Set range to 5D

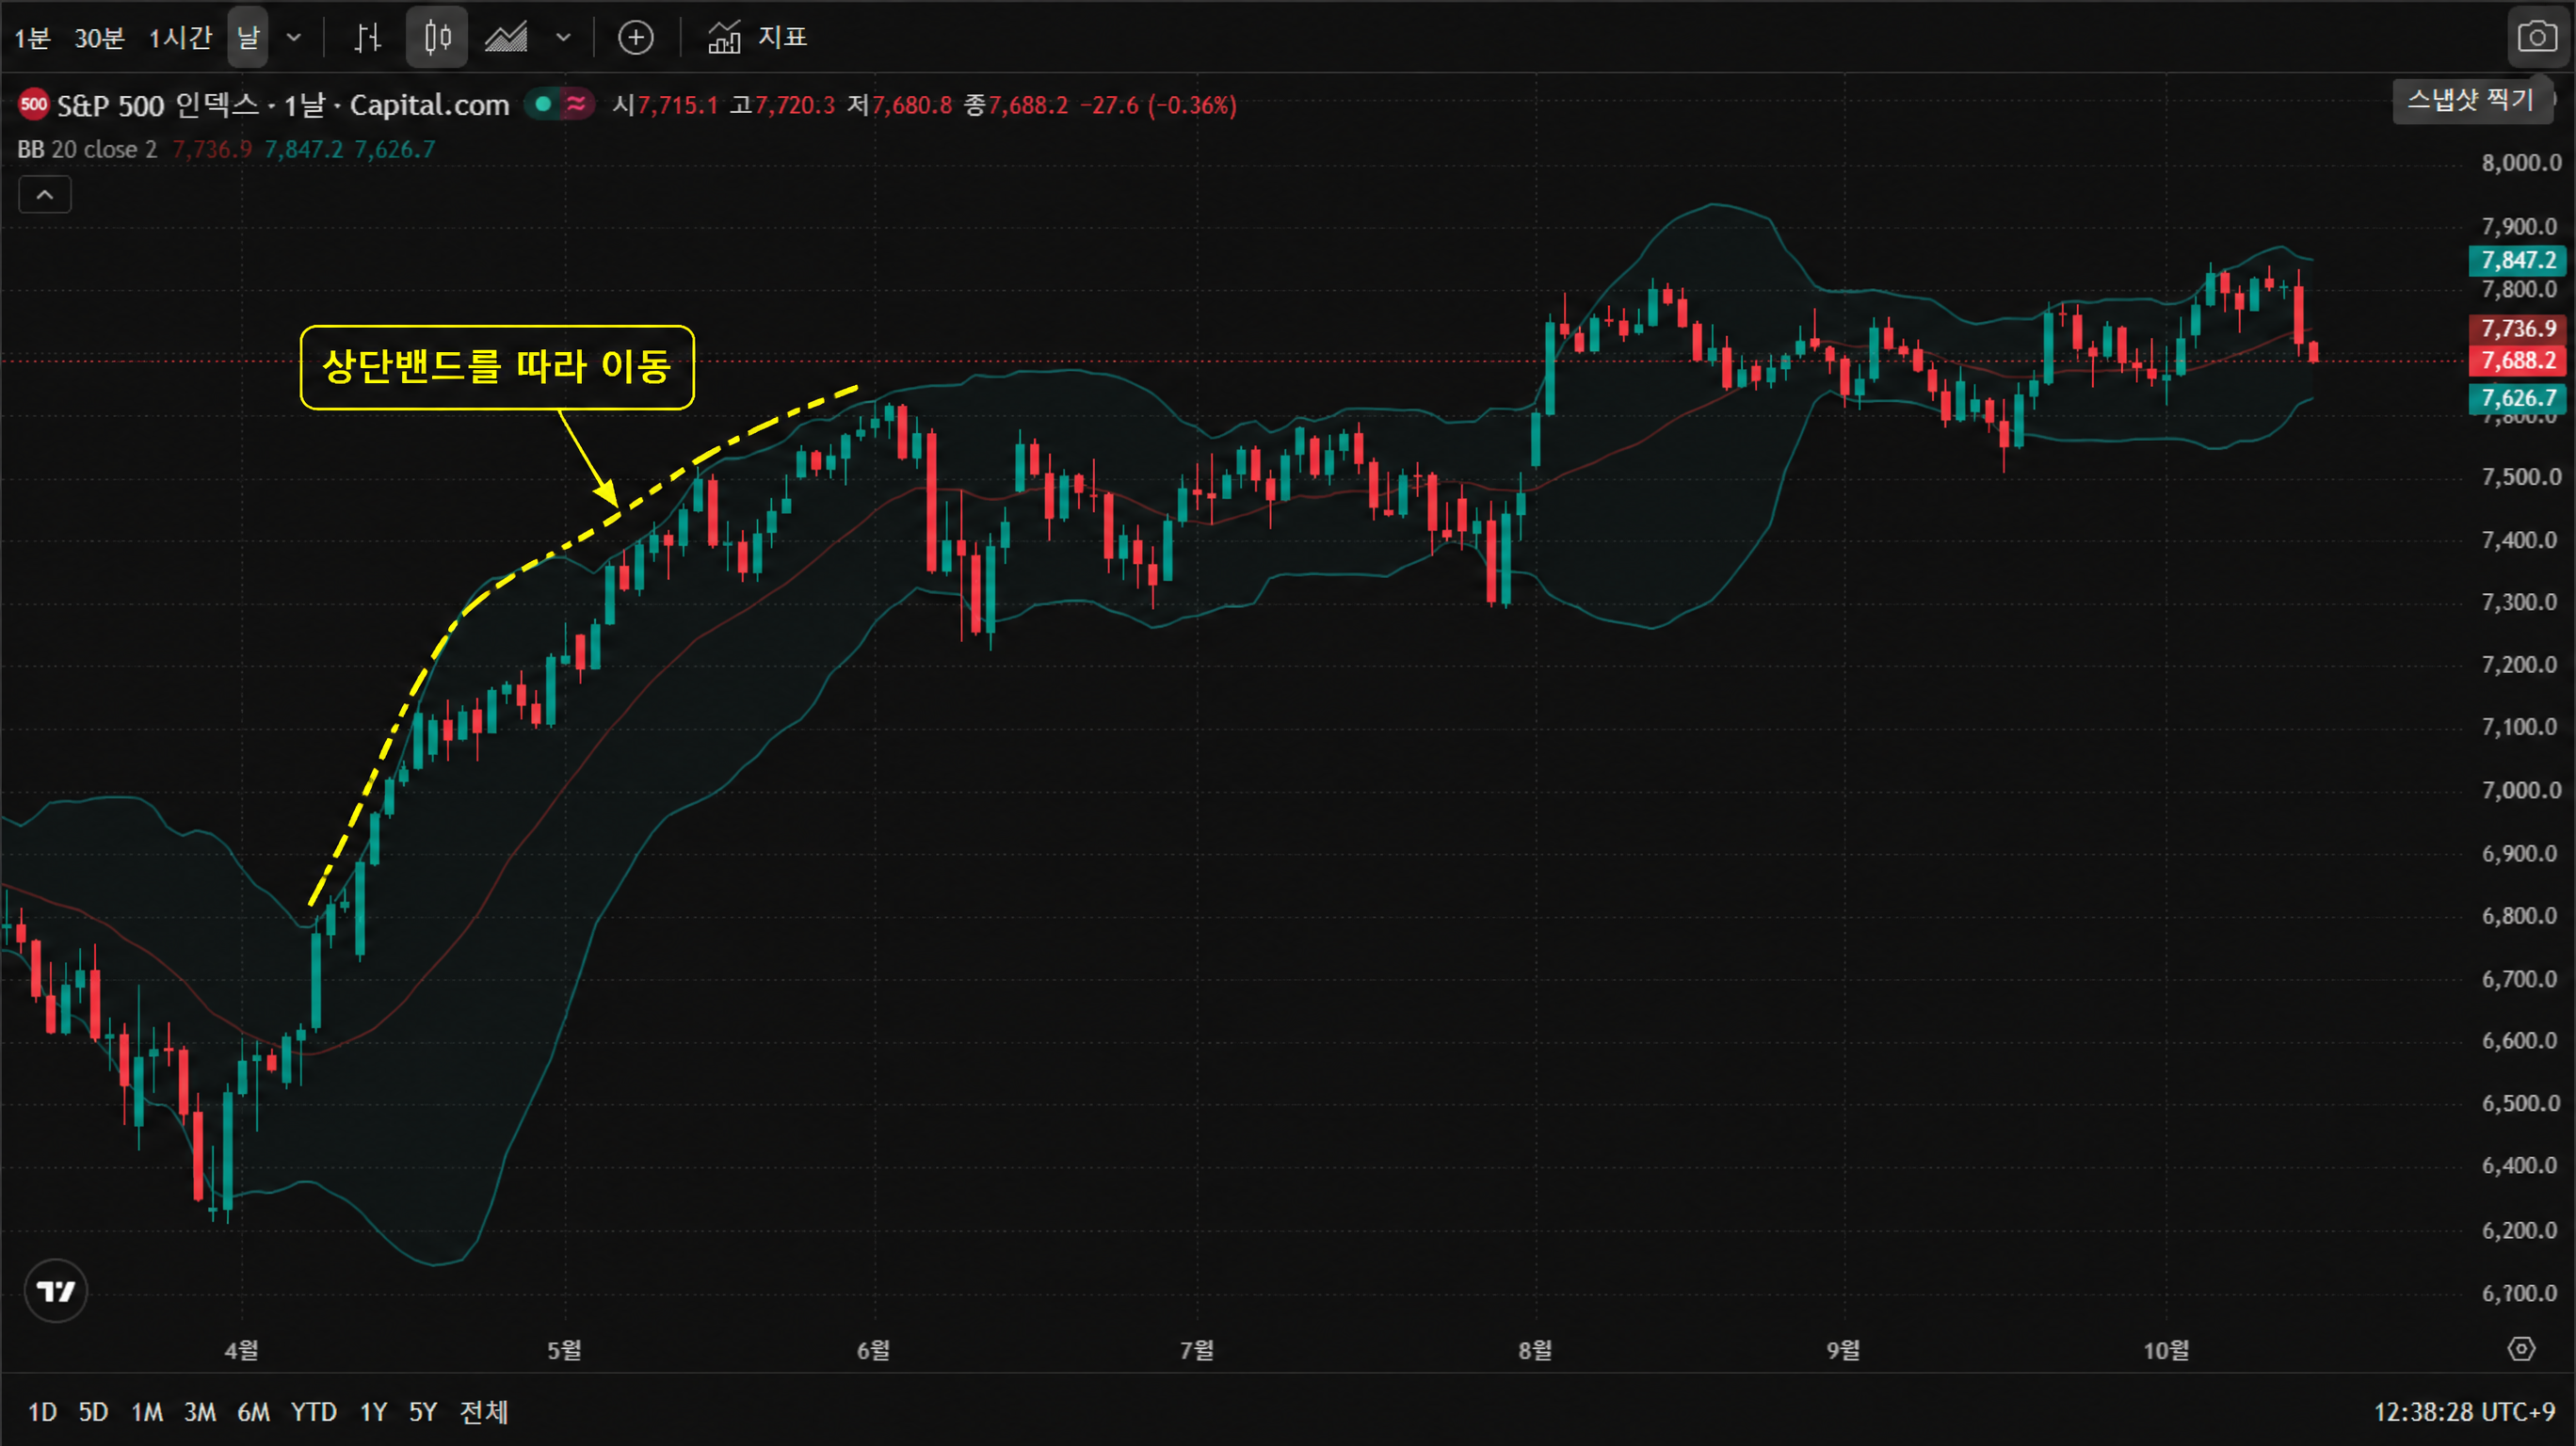coord(93,1411)
